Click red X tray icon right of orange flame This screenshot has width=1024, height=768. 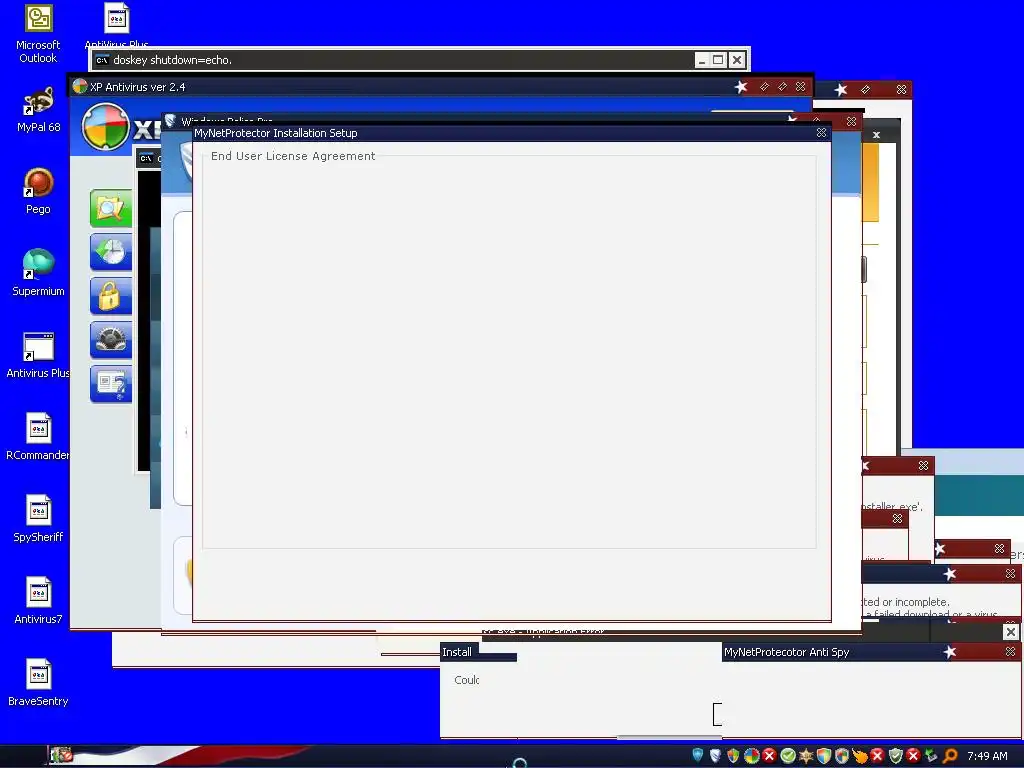(877, 756)
